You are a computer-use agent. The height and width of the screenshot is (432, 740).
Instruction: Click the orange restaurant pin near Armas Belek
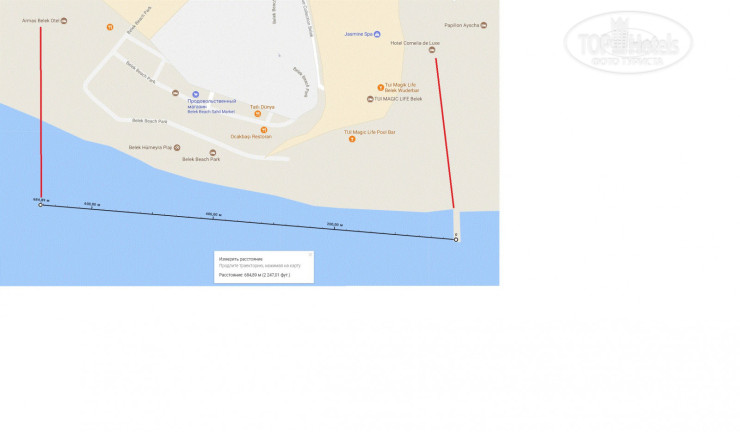pyautogui.click(x=110, y=27)
